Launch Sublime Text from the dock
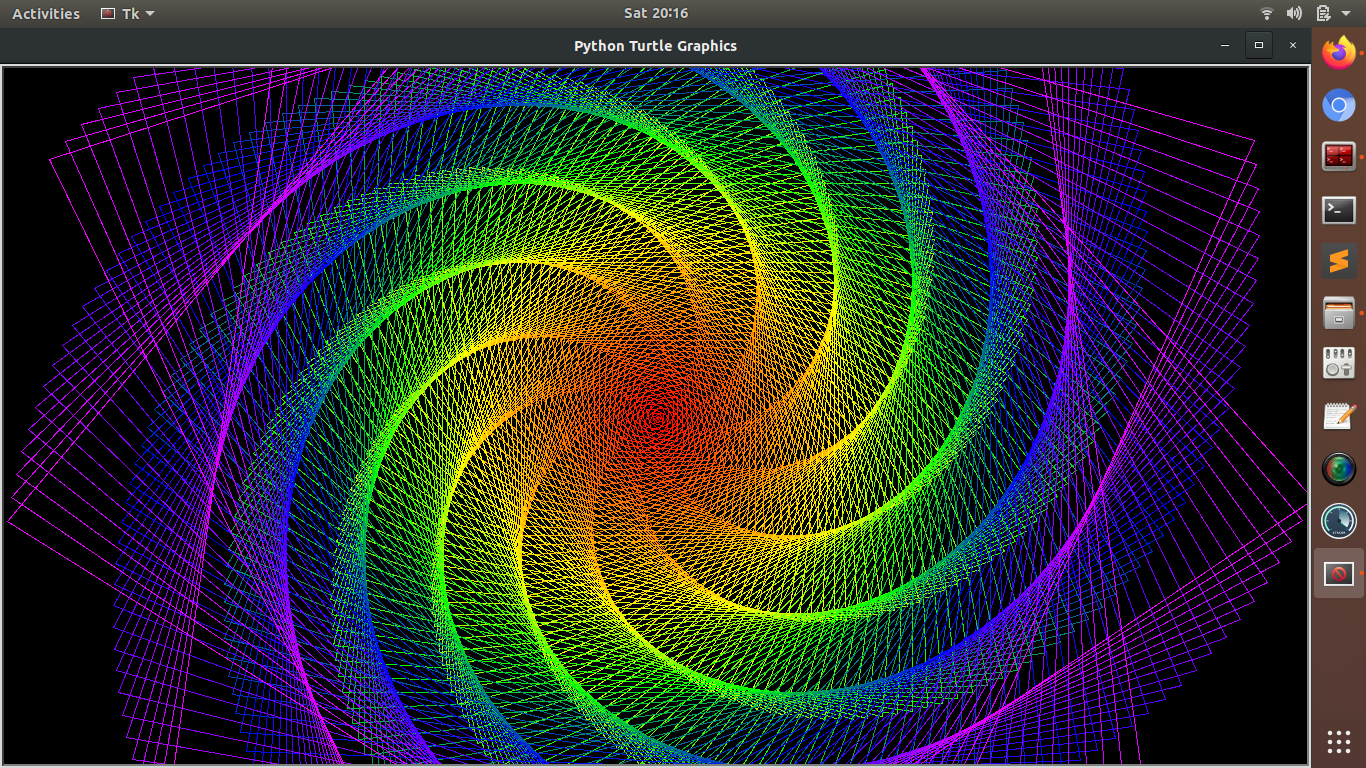1366x768 pixels. (1339, 261)
